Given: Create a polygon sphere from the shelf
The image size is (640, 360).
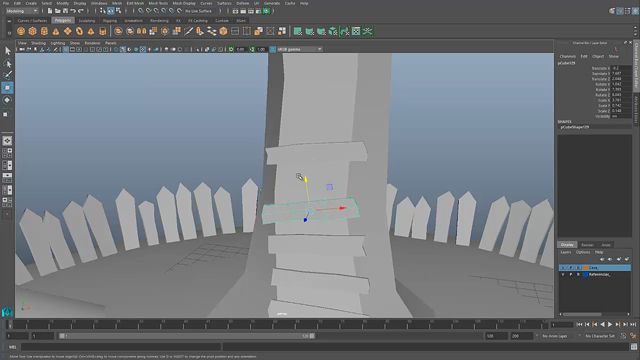Looking at the screenshot, I should pos(21,31).
